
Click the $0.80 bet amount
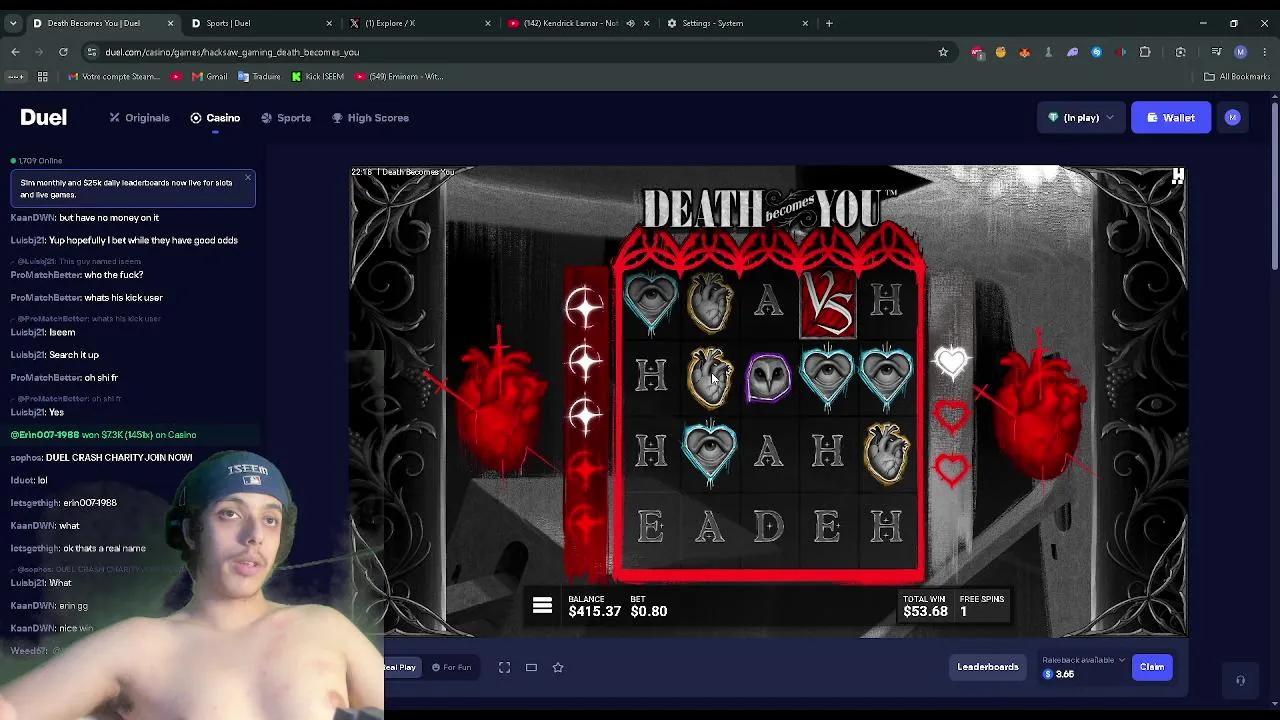pyautogui.click(x=649, y=611)
